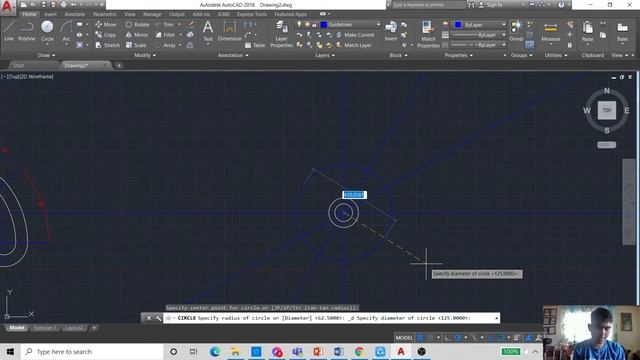
Task: Click the Insert block icon
Action: 391,31
